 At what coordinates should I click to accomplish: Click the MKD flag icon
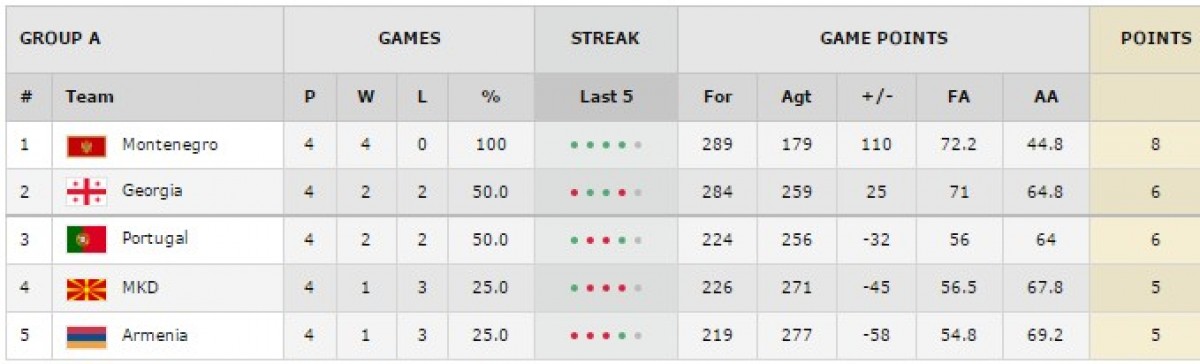(x=86, y=288)
